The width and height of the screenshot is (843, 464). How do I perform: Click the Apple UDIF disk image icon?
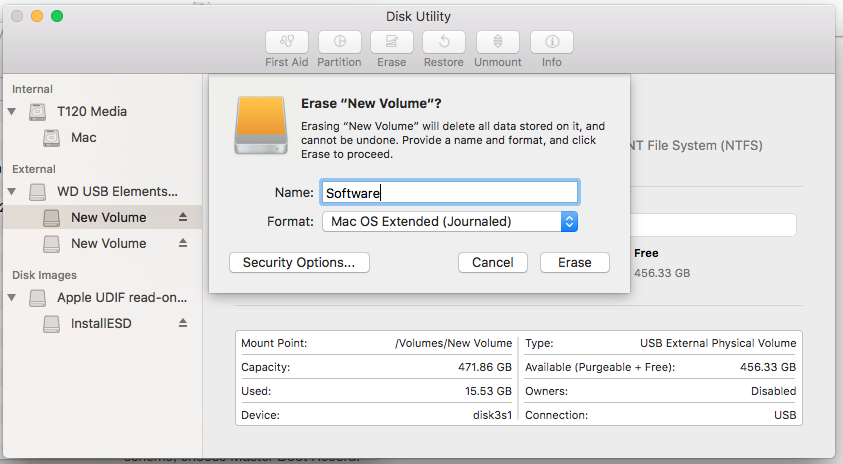coord(38,298)
